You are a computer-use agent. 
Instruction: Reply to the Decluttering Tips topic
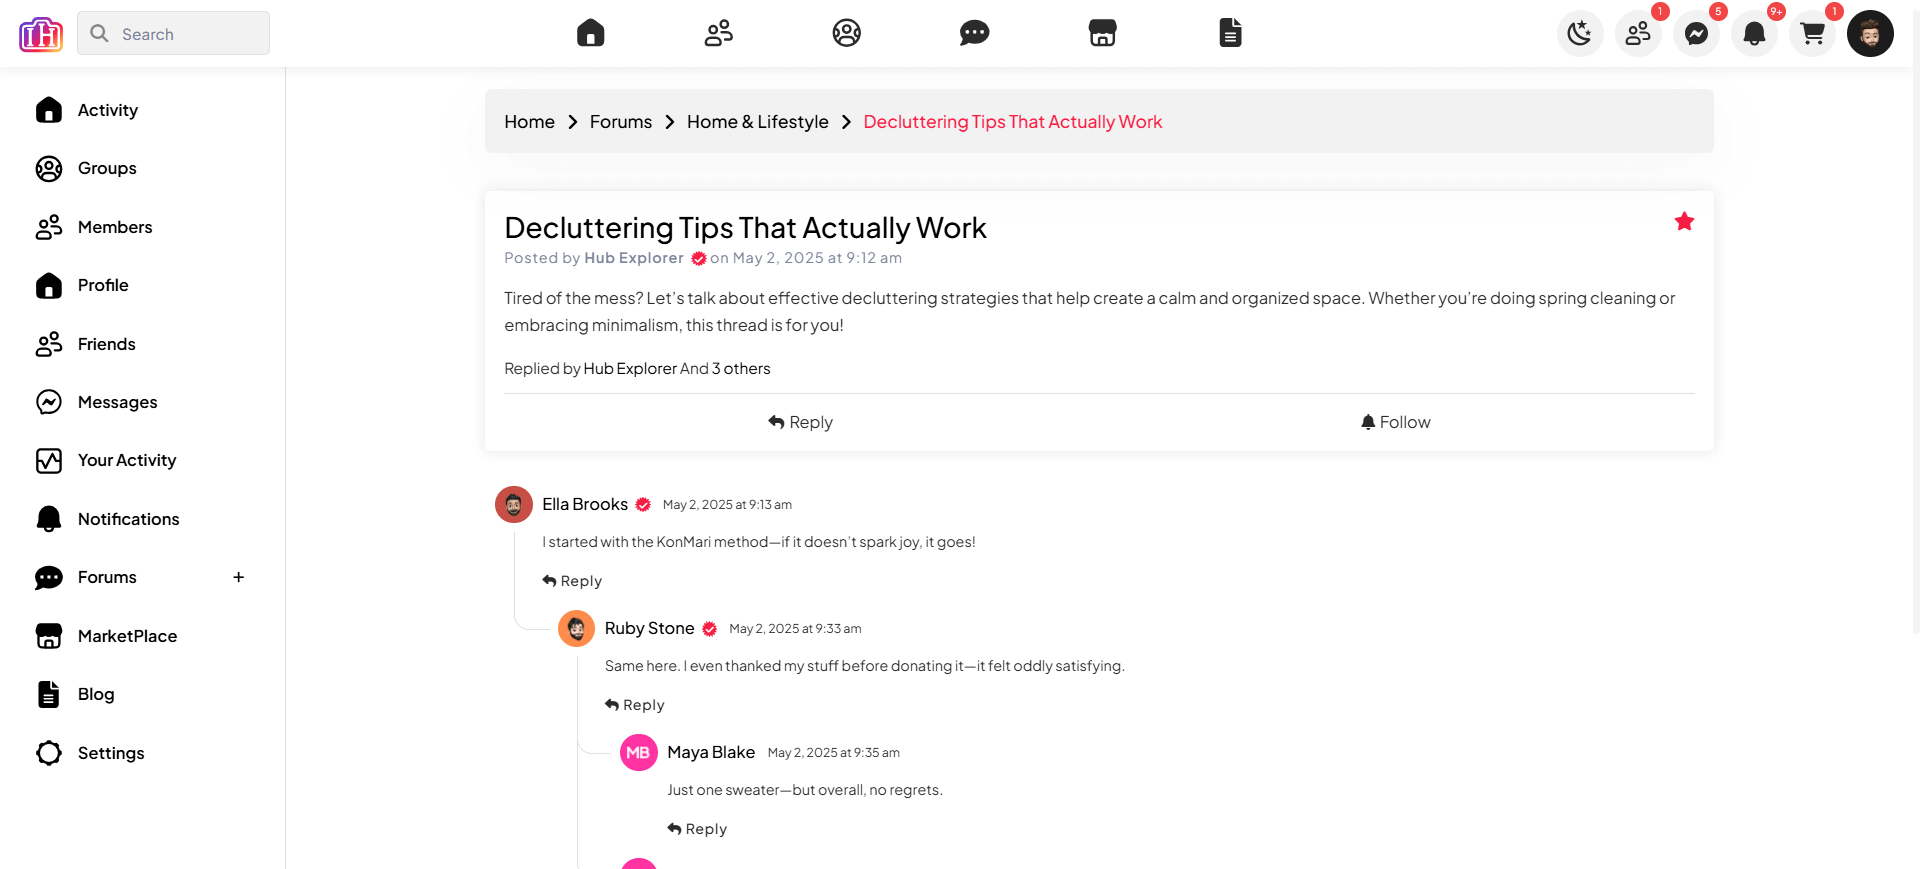point(800,422)
